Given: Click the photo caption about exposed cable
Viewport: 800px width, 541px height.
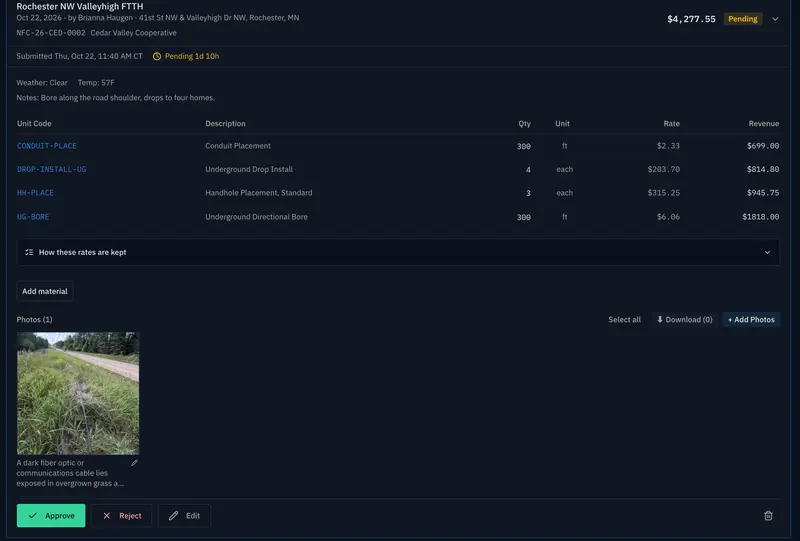Looking at the screenshot, I should [70, 473].
